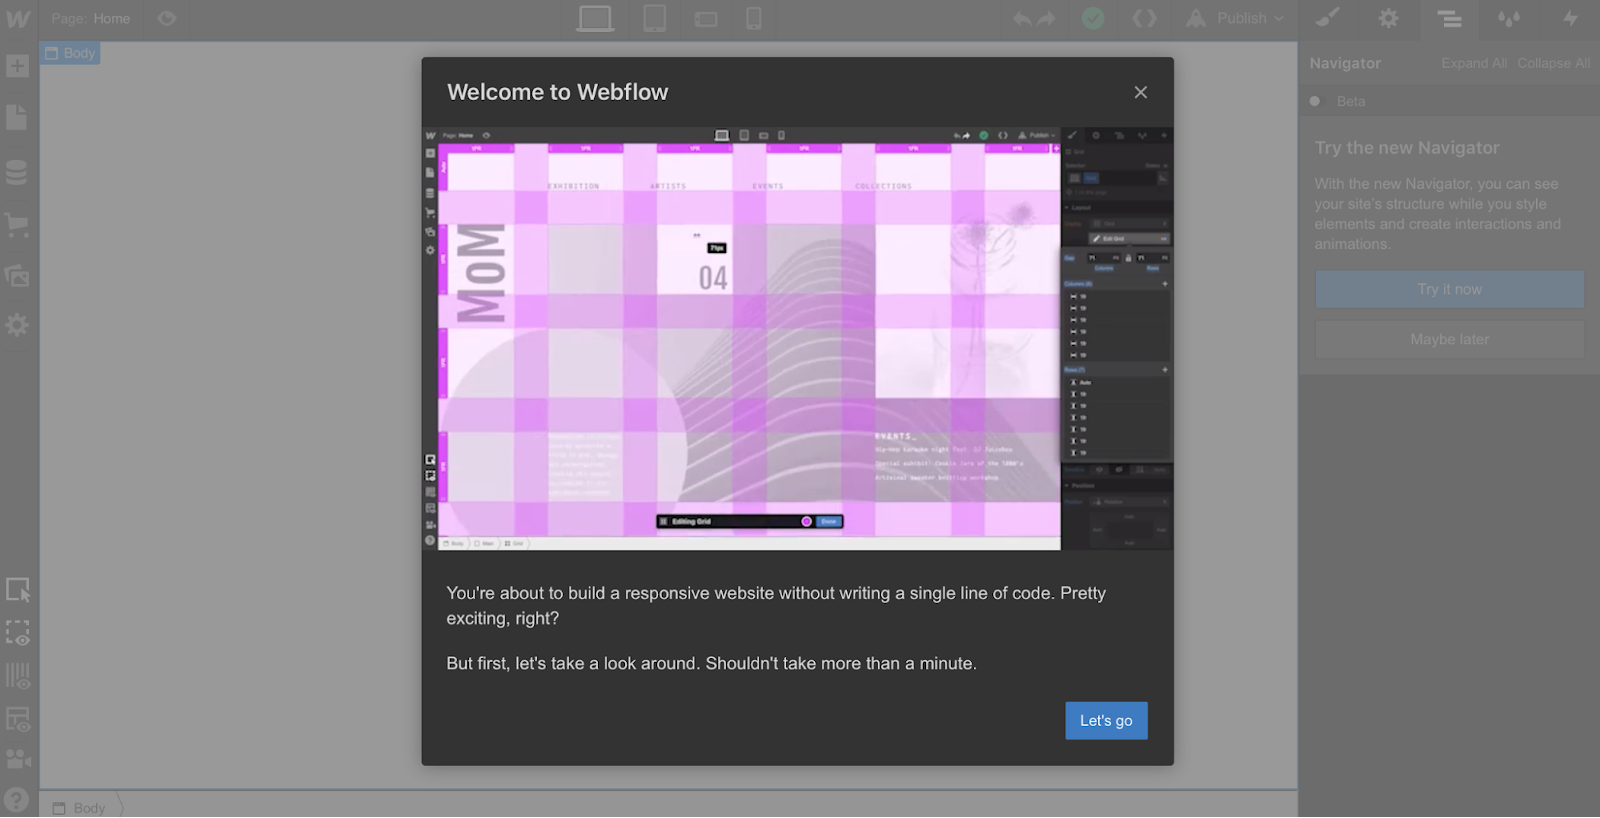This screenshot has width=1600, height=818.
Task: Open the Export code brackets icon
Action: click(x=1145, y=19)
